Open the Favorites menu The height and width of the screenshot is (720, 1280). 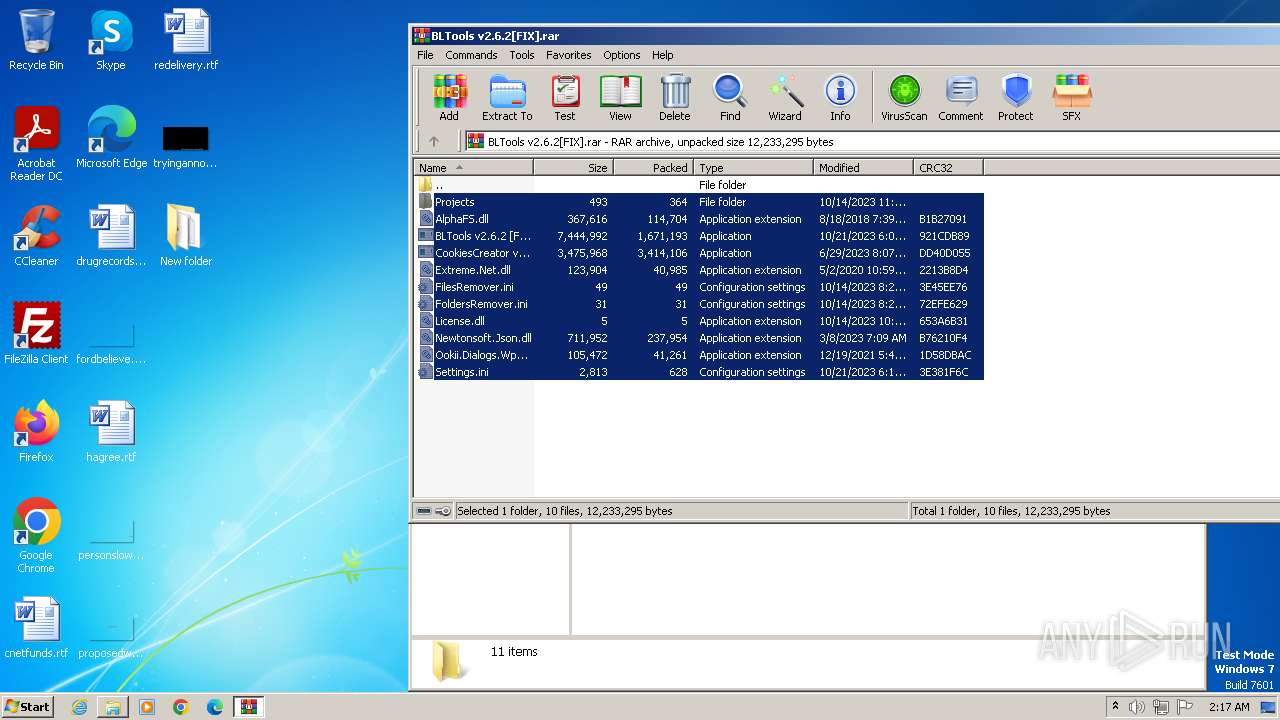[x=569, y=55]
